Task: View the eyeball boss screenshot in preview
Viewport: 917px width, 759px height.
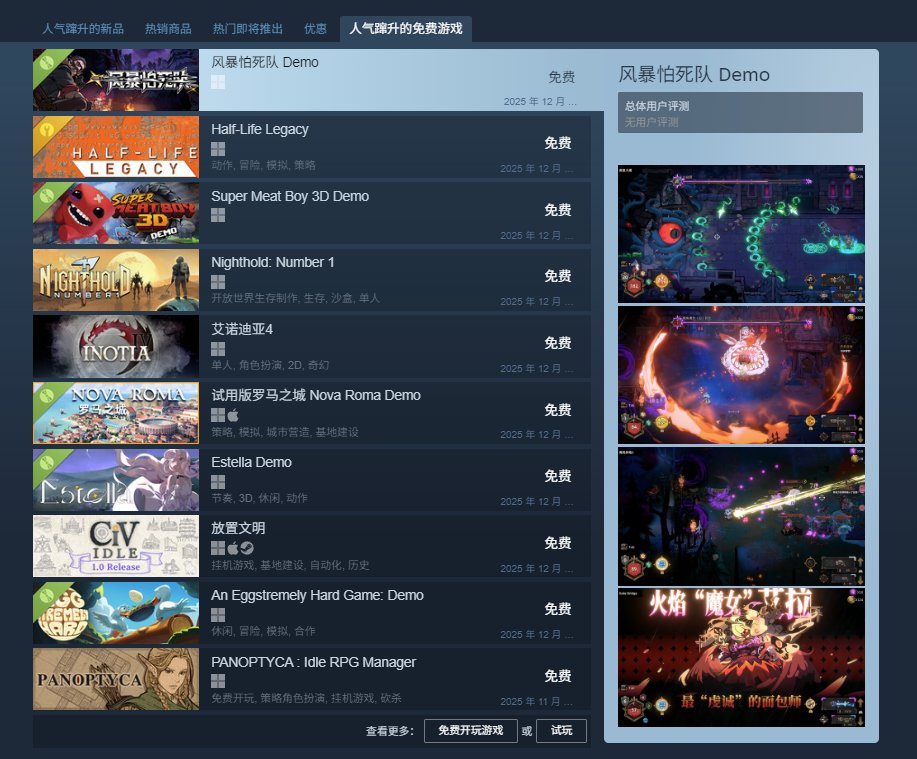Action: 741,234
